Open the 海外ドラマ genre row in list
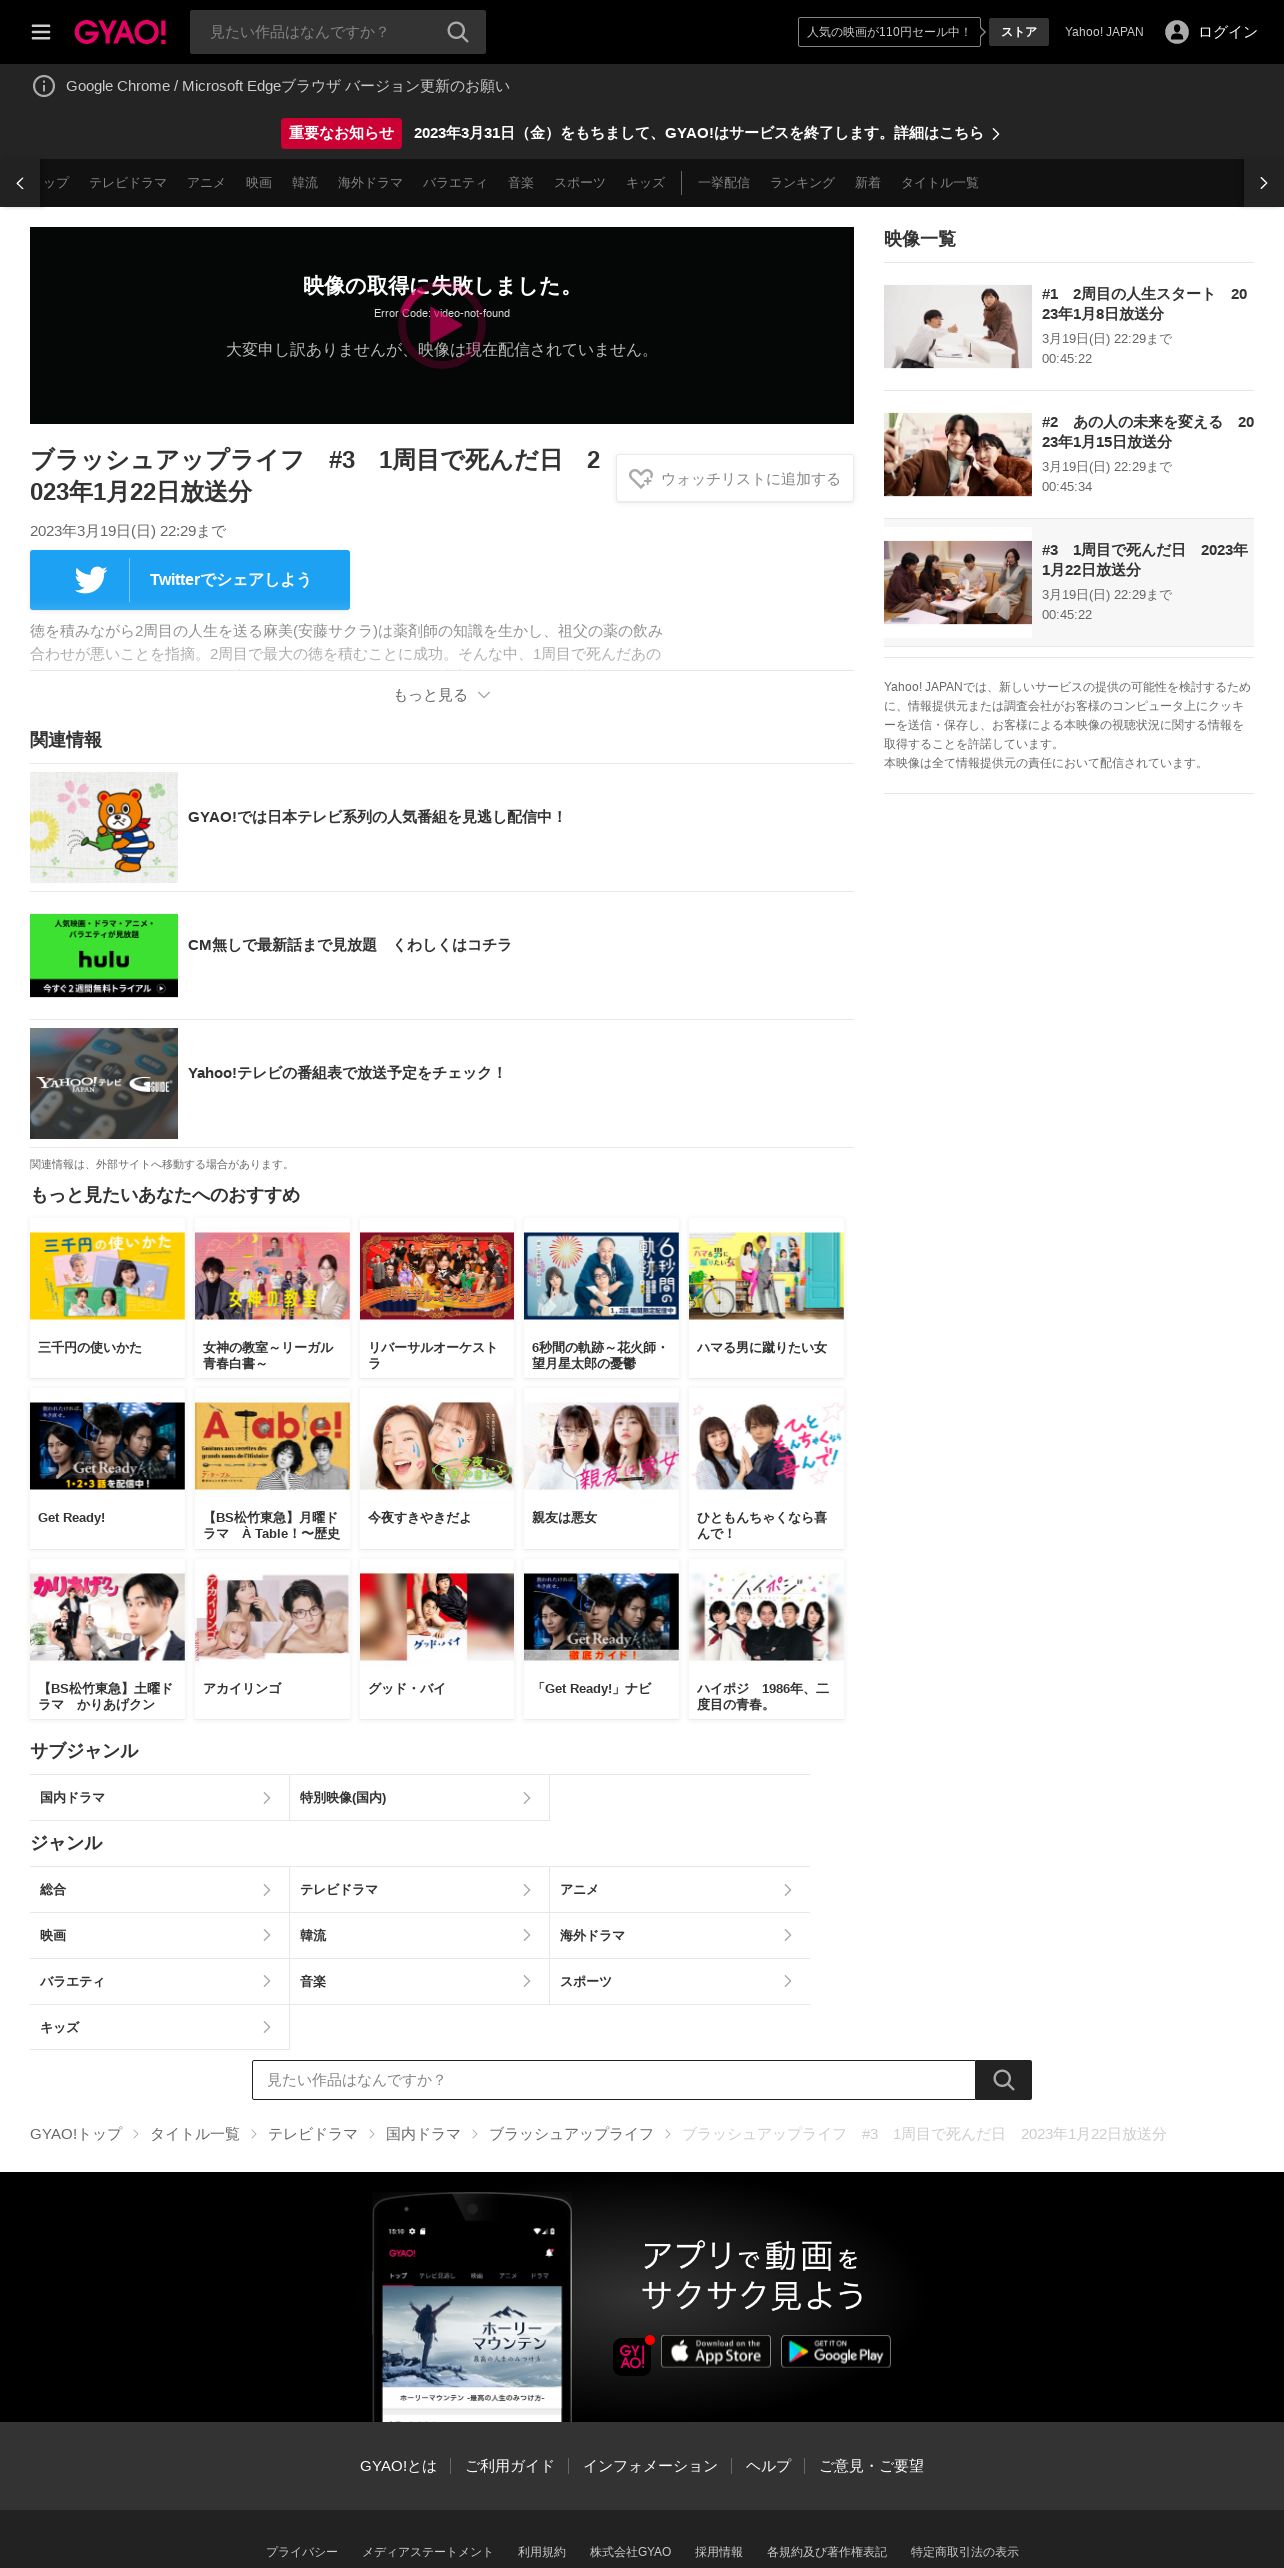The width and height of the screenshot is (1284, 2568). [x=680, y=1936]
